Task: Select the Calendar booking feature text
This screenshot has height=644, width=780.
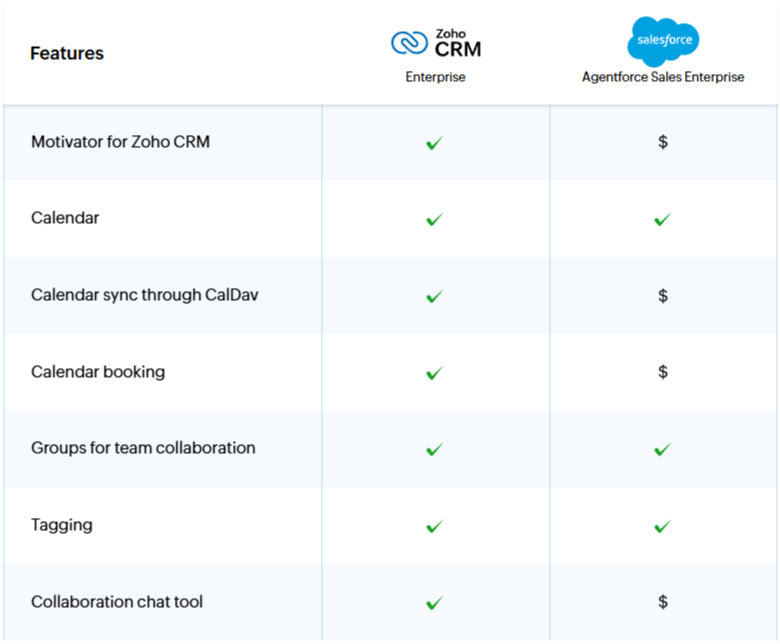Action: click(98, 372)
